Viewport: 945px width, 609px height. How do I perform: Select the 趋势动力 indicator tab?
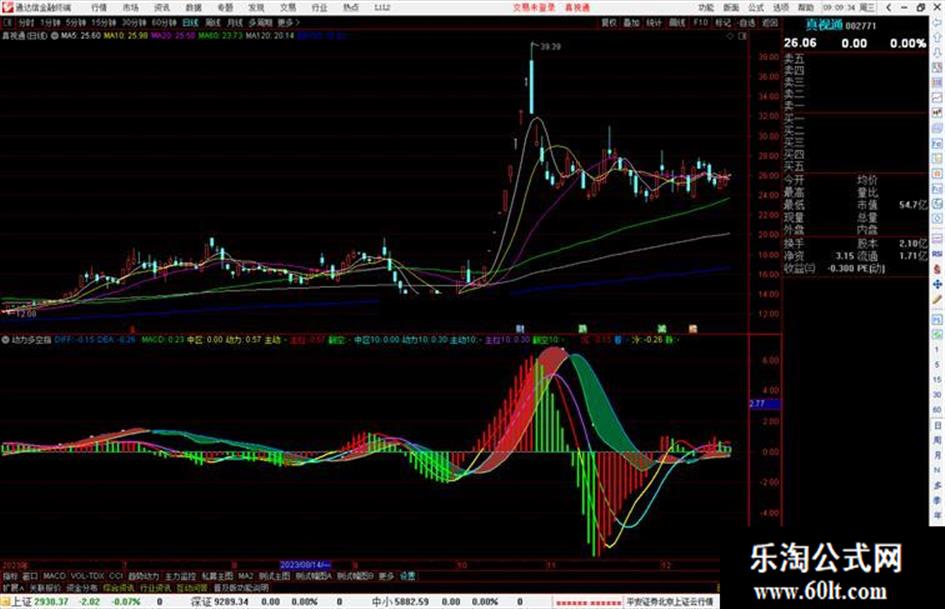[x=143, y=576]
